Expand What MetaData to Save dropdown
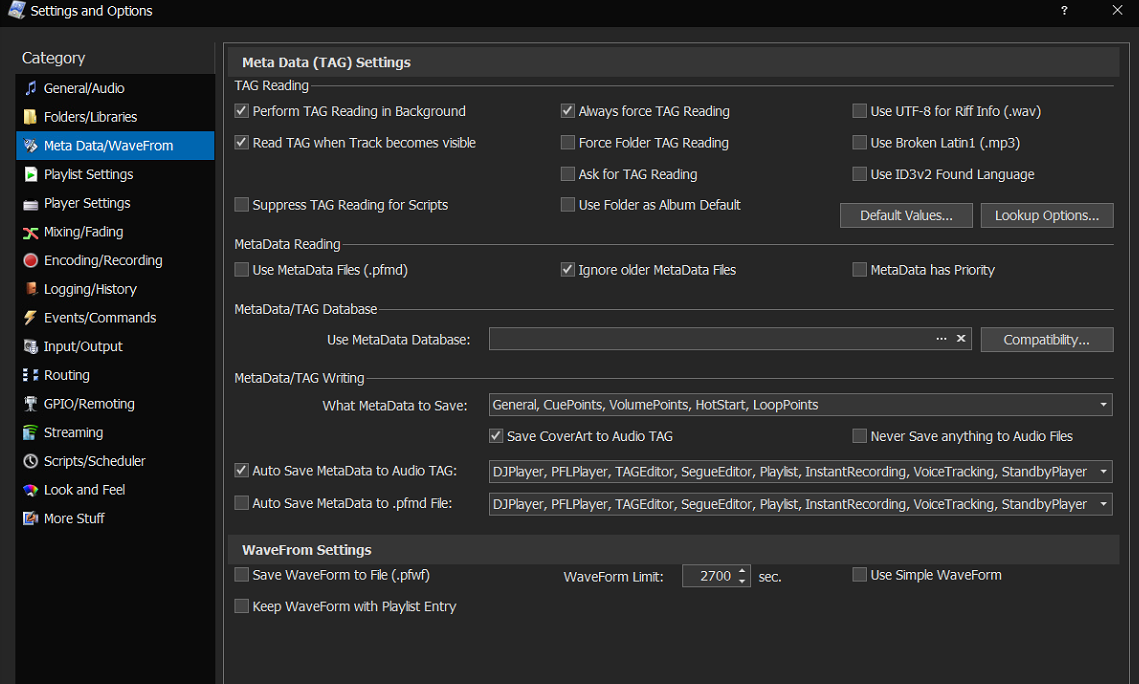This screenshot has width=1139, height=684. pyautogui.click(x=1103, y=405)
